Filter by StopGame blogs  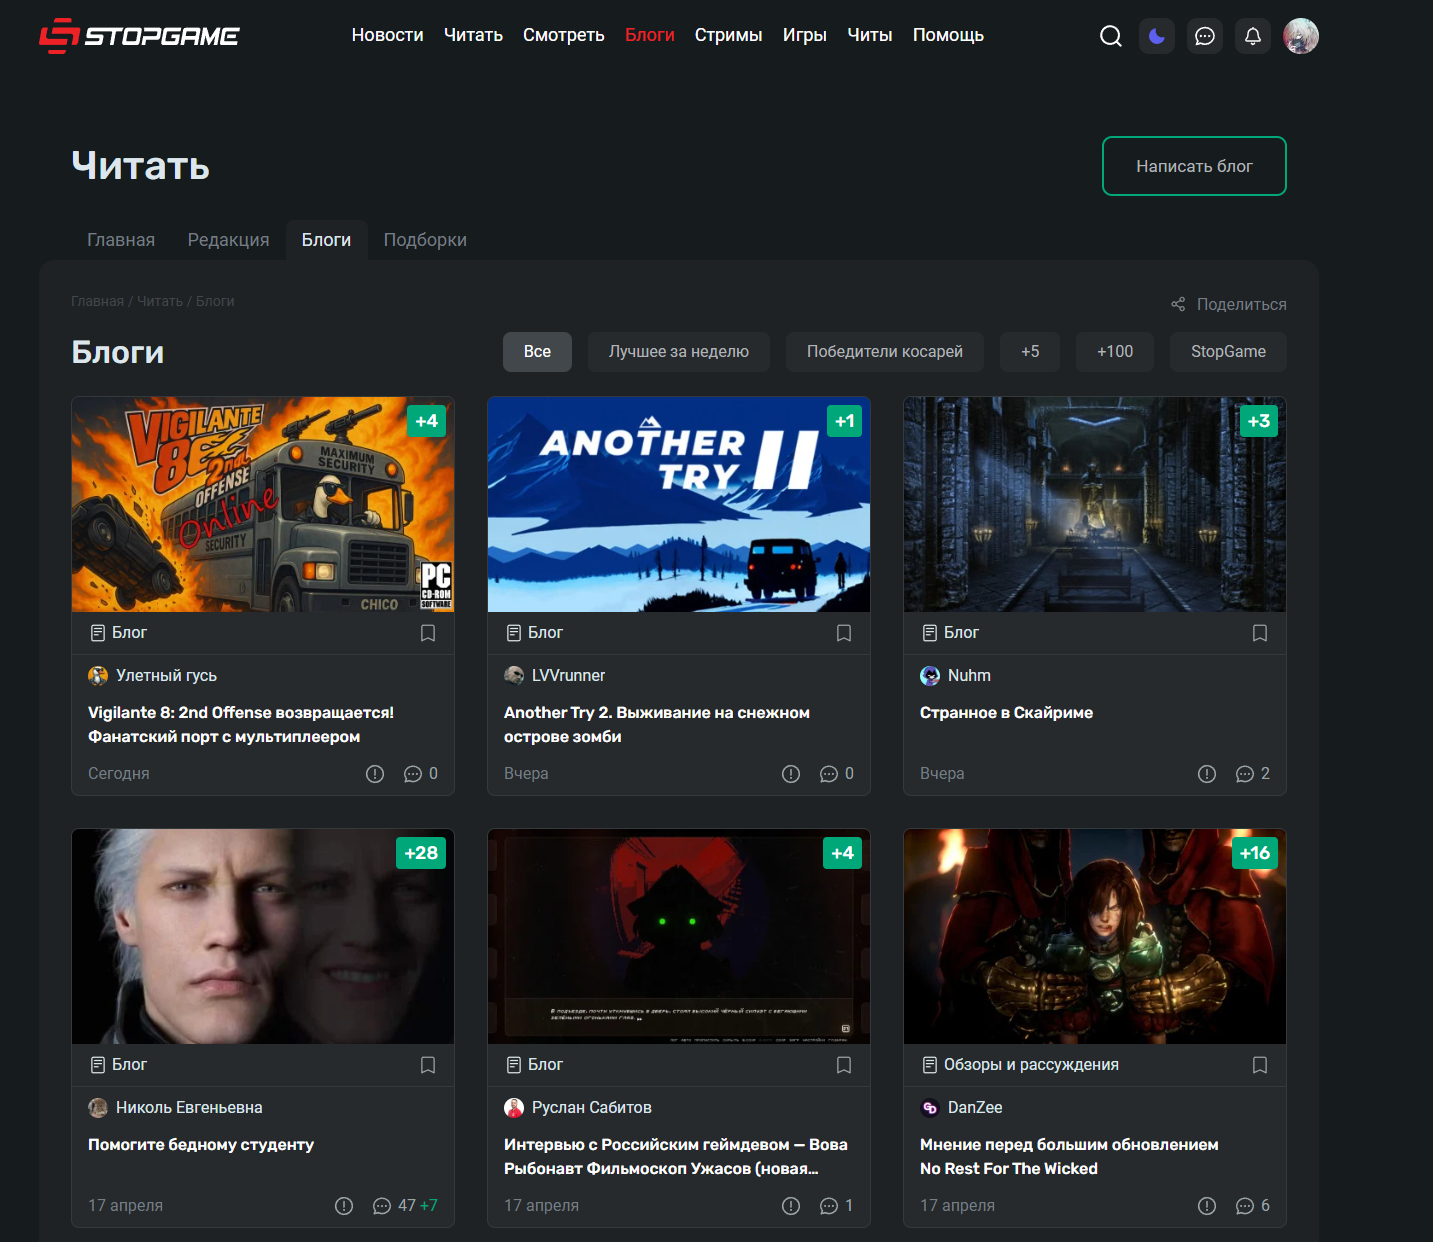coord(1228,352)
